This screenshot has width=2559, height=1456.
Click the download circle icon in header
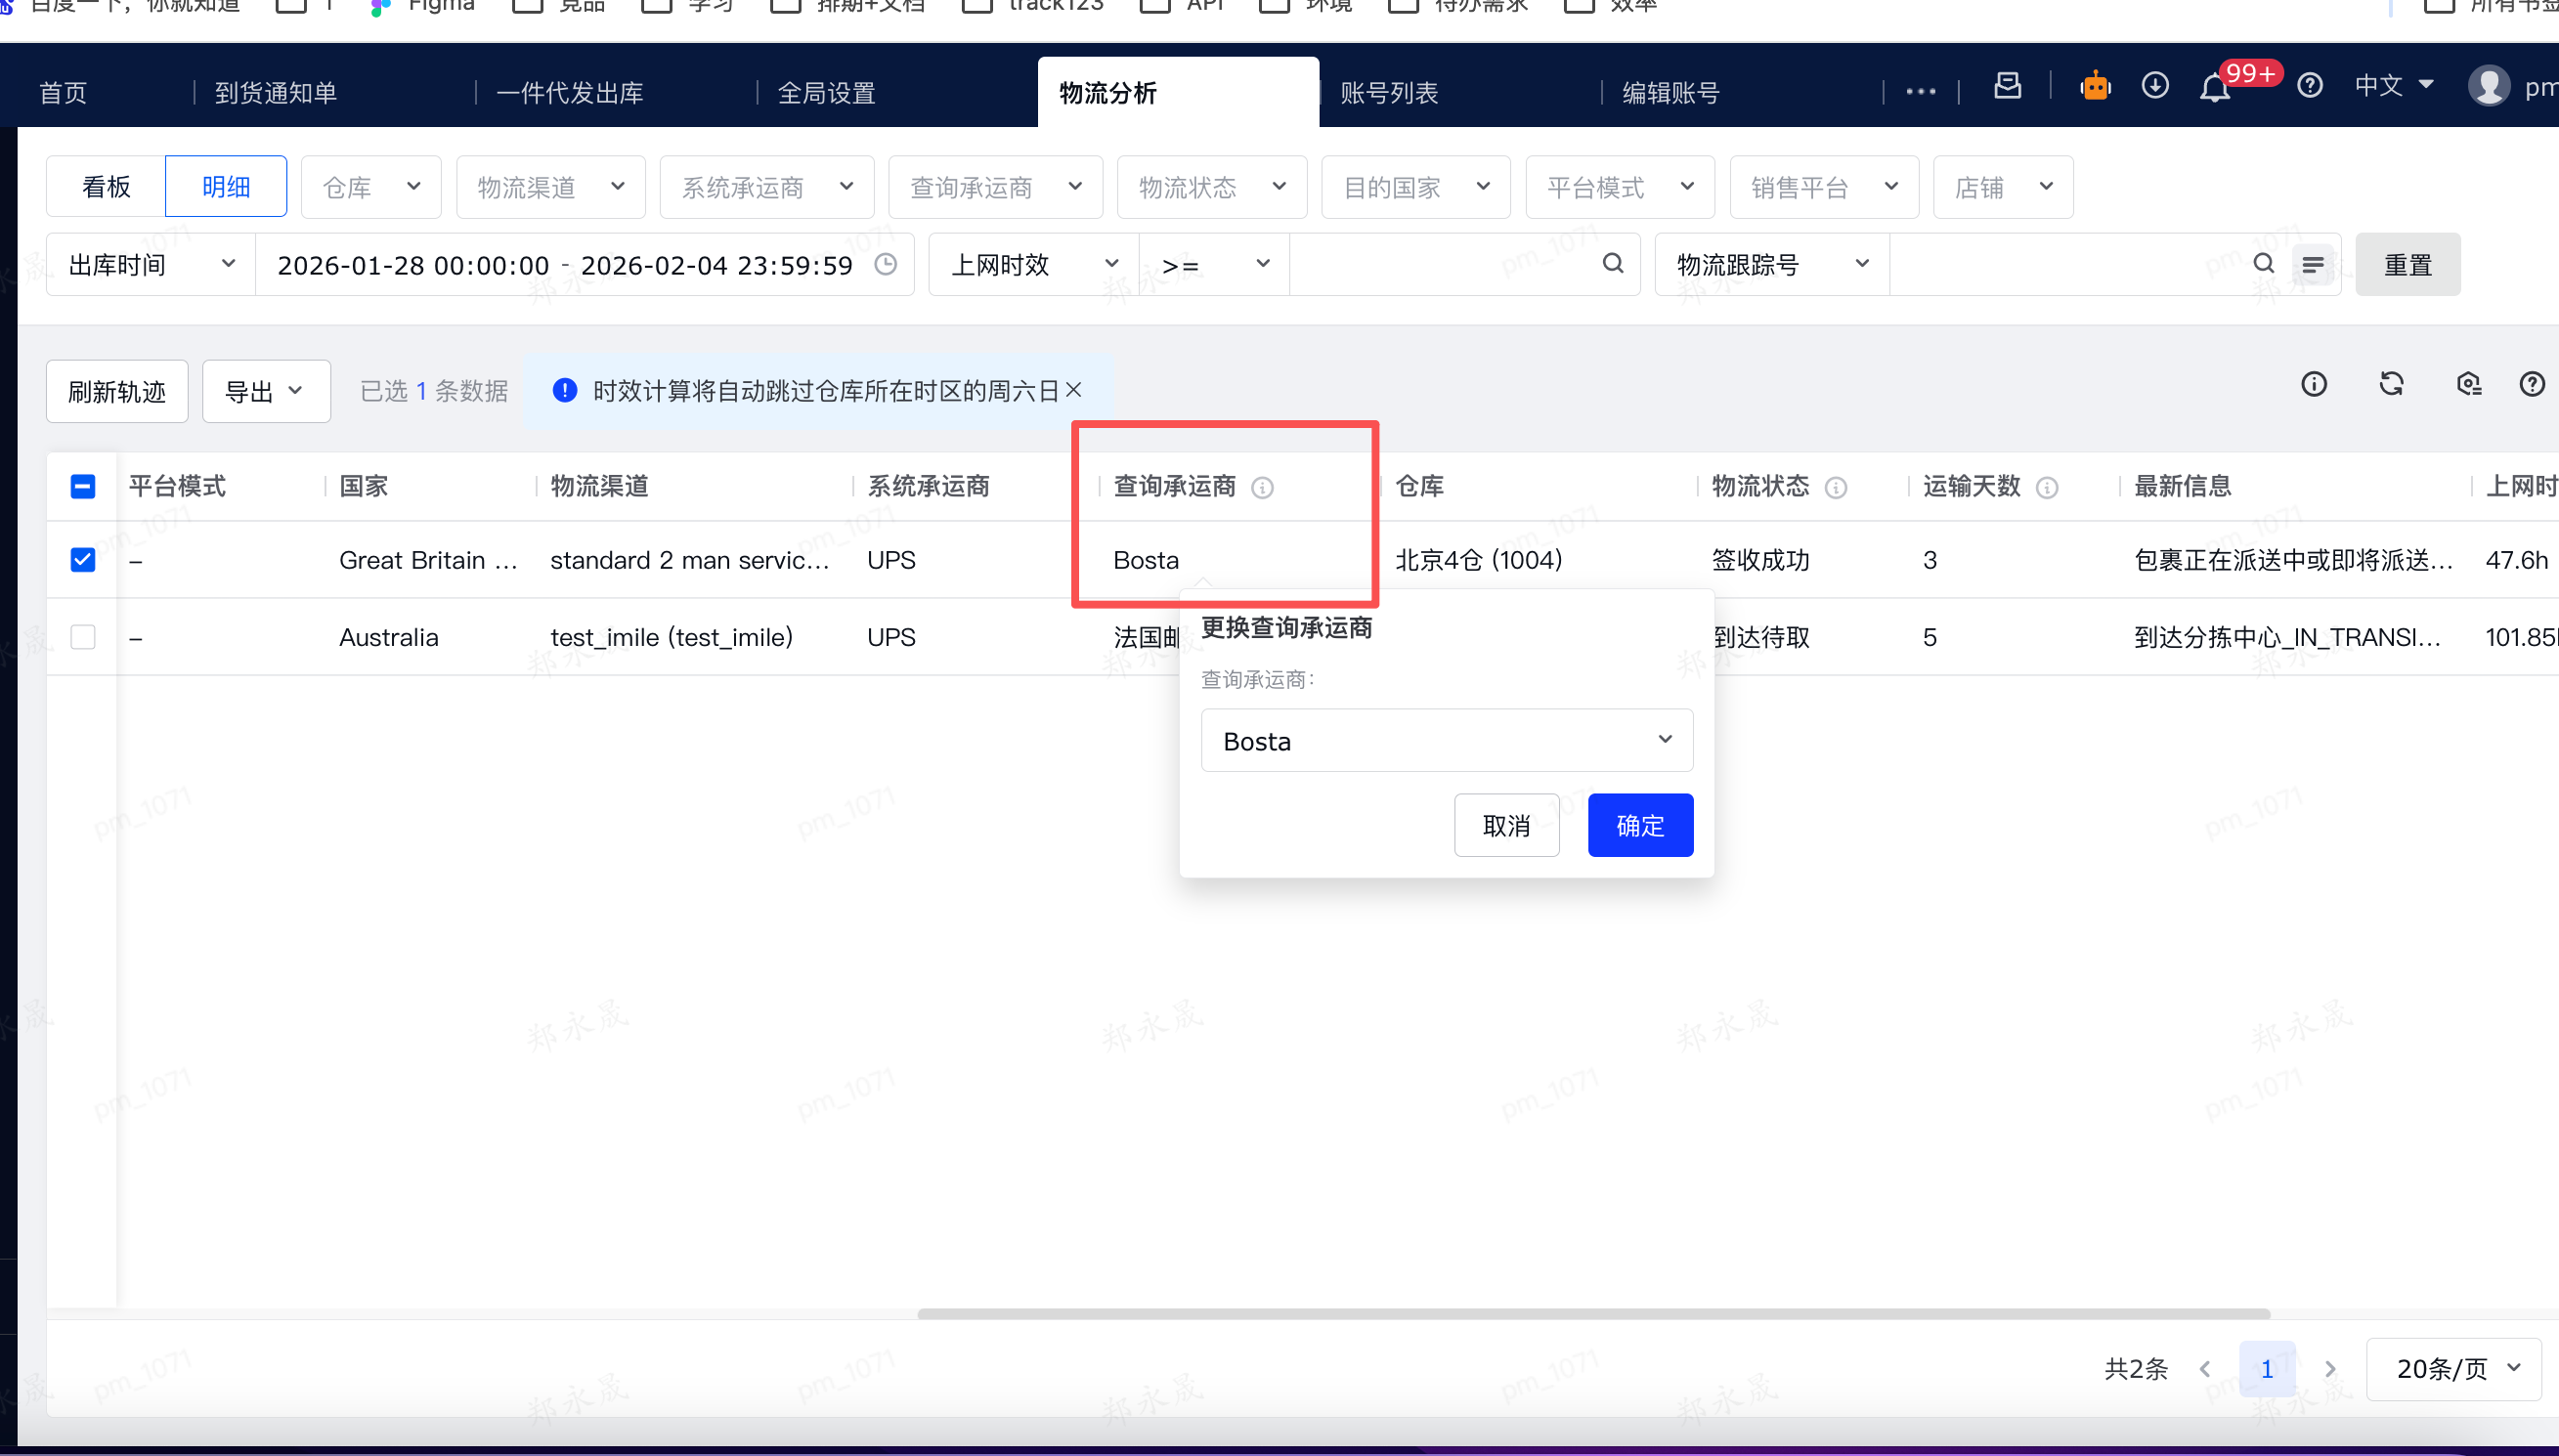[x=2155, y=86]
